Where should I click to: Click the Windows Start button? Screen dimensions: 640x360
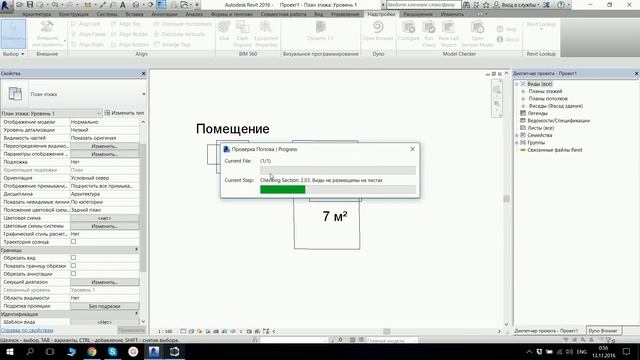click(x=9, y=351)
